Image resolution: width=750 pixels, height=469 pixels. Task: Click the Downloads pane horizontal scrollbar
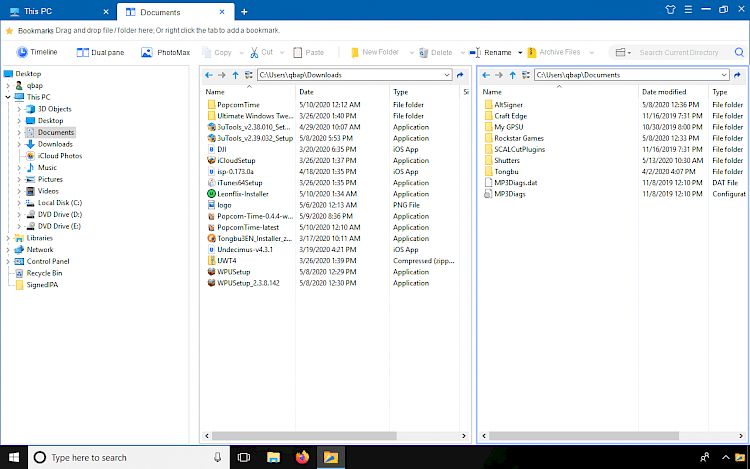click(304, 436)
